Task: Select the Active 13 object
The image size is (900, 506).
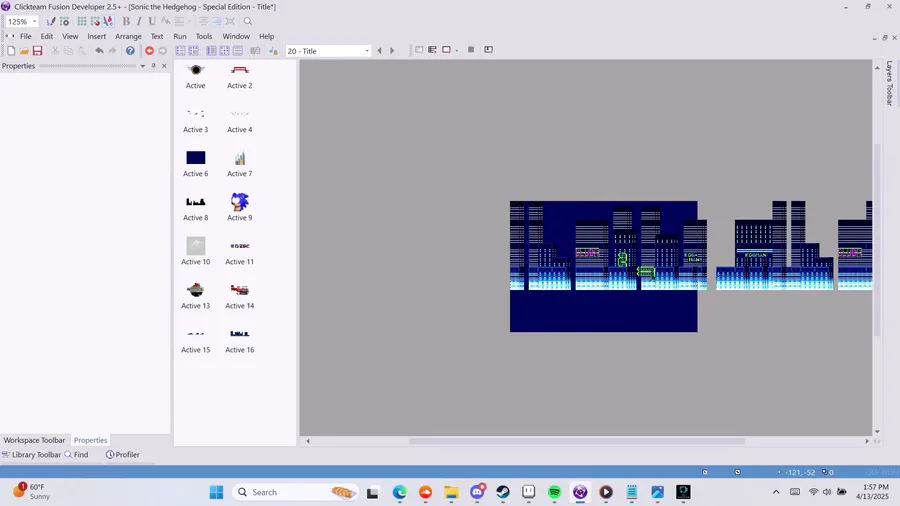Action: coord(196,295)
